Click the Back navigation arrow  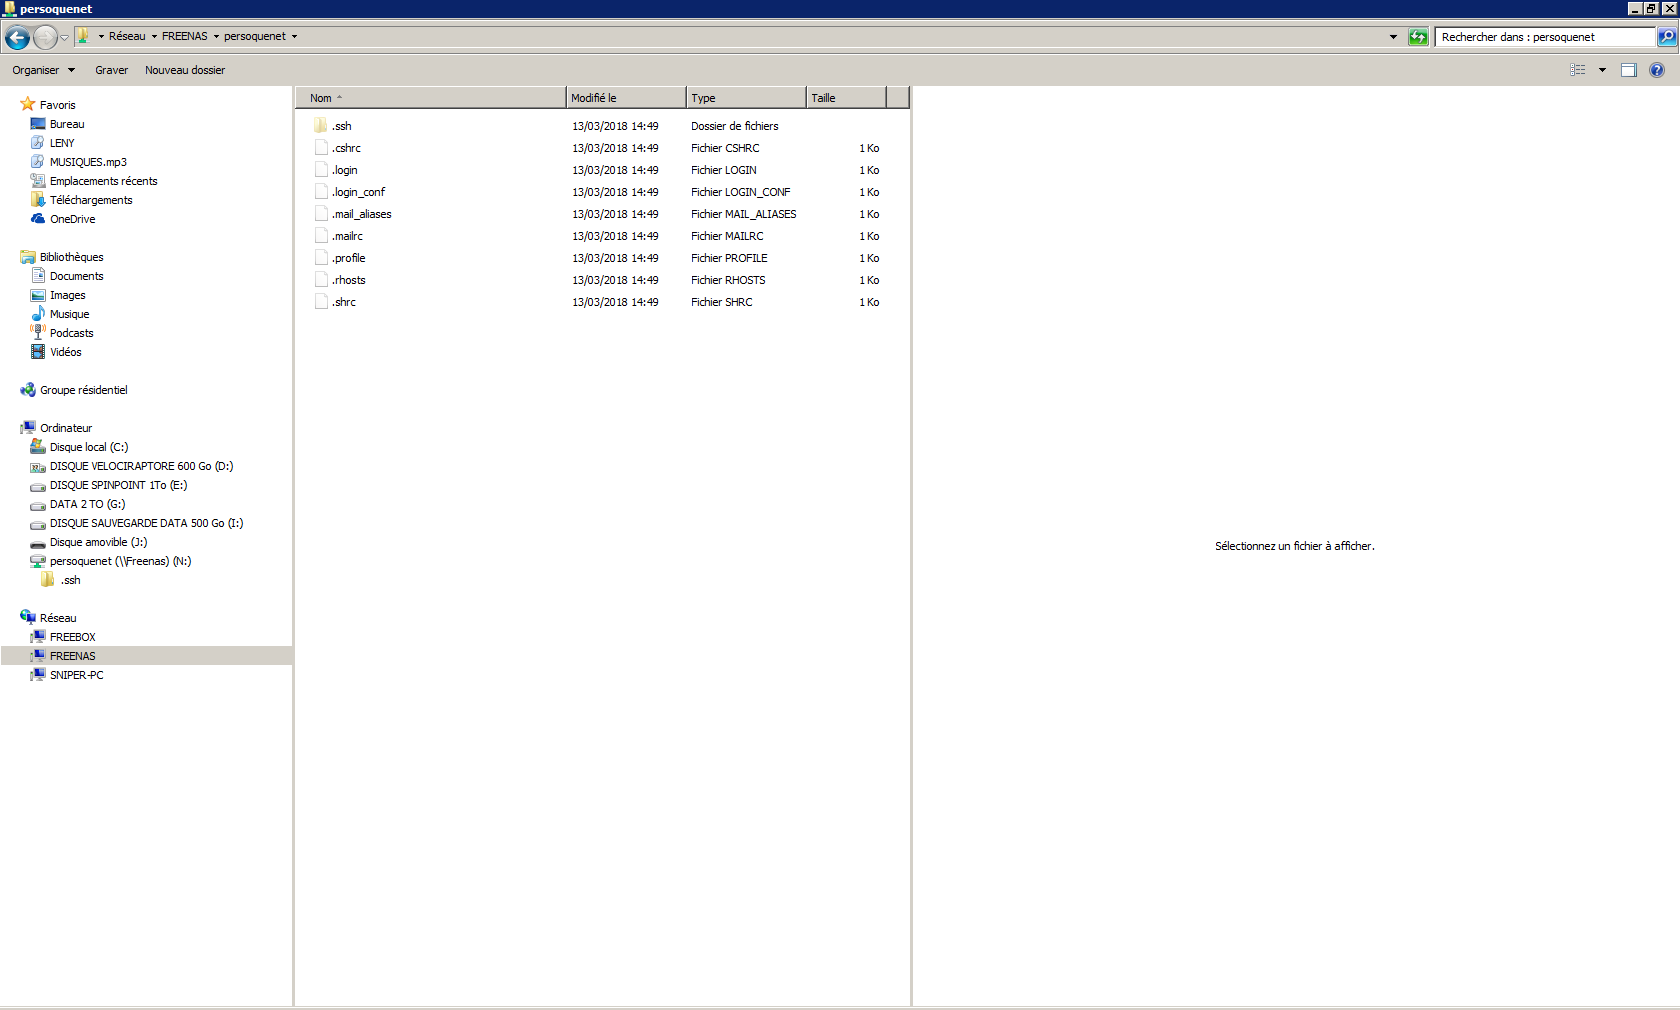coord(17,37)
